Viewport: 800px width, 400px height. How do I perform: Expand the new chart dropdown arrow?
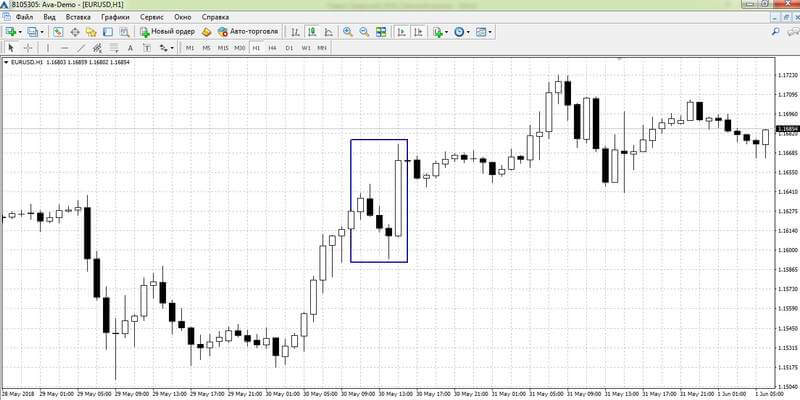pyautogui.click(x=20, y=32)
